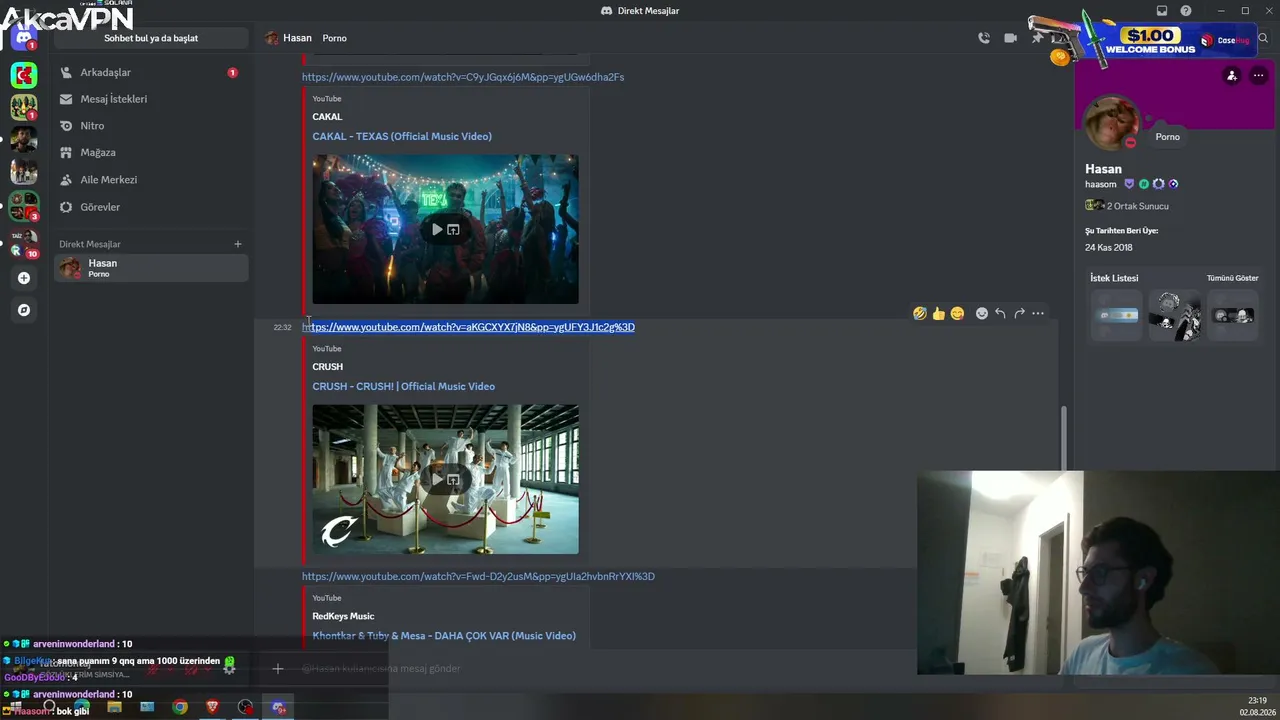Open the YouTube link ending in RrYXI%3D
This screenshot has width=1280, height=720.
coord(478,576)
